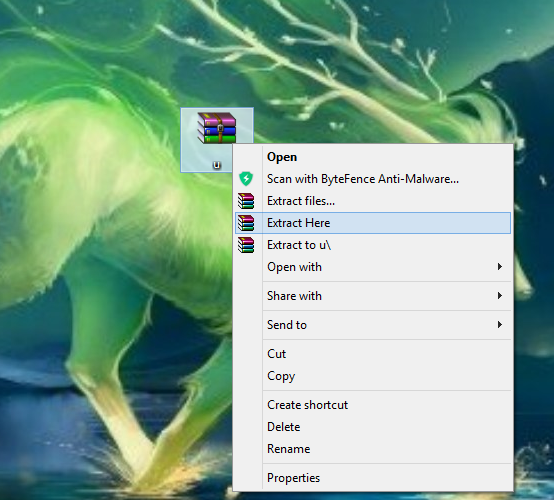Click the file name label u

point(217,165)
